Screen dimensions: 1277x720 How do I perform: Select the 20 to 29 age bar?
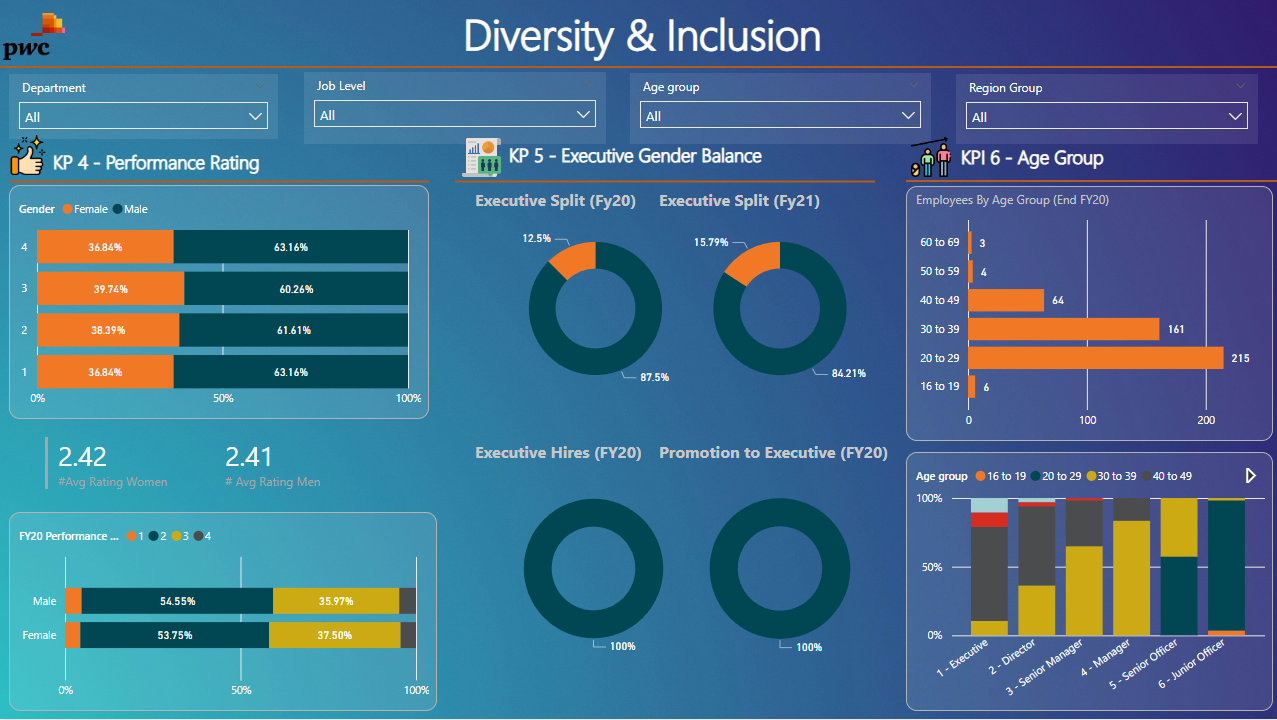tap(1095, 358)
